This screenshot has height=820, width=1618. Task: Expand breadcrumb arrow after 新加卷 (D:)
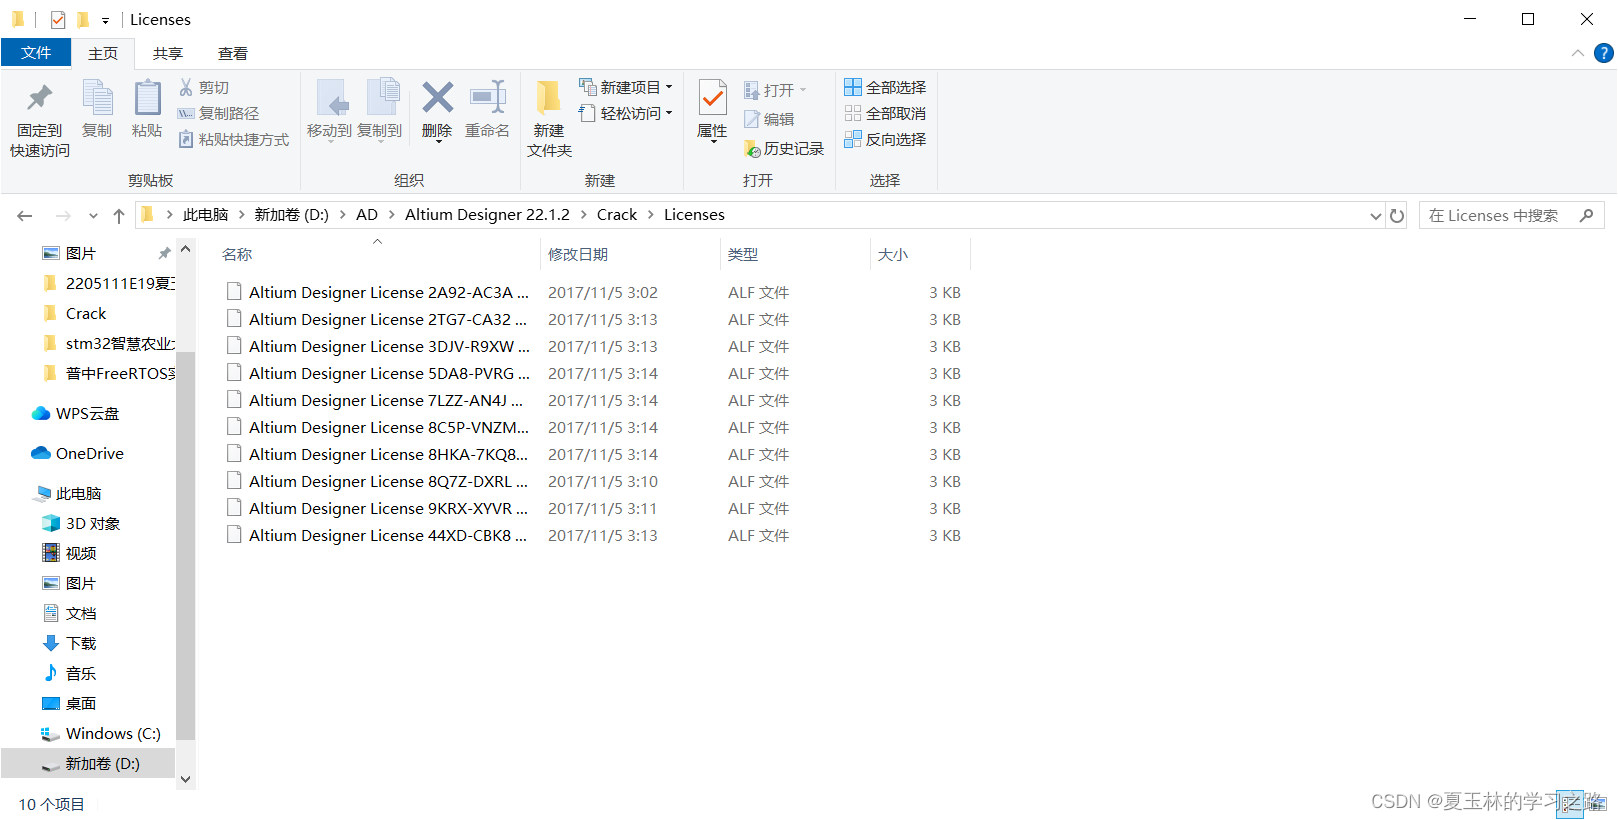343,215
